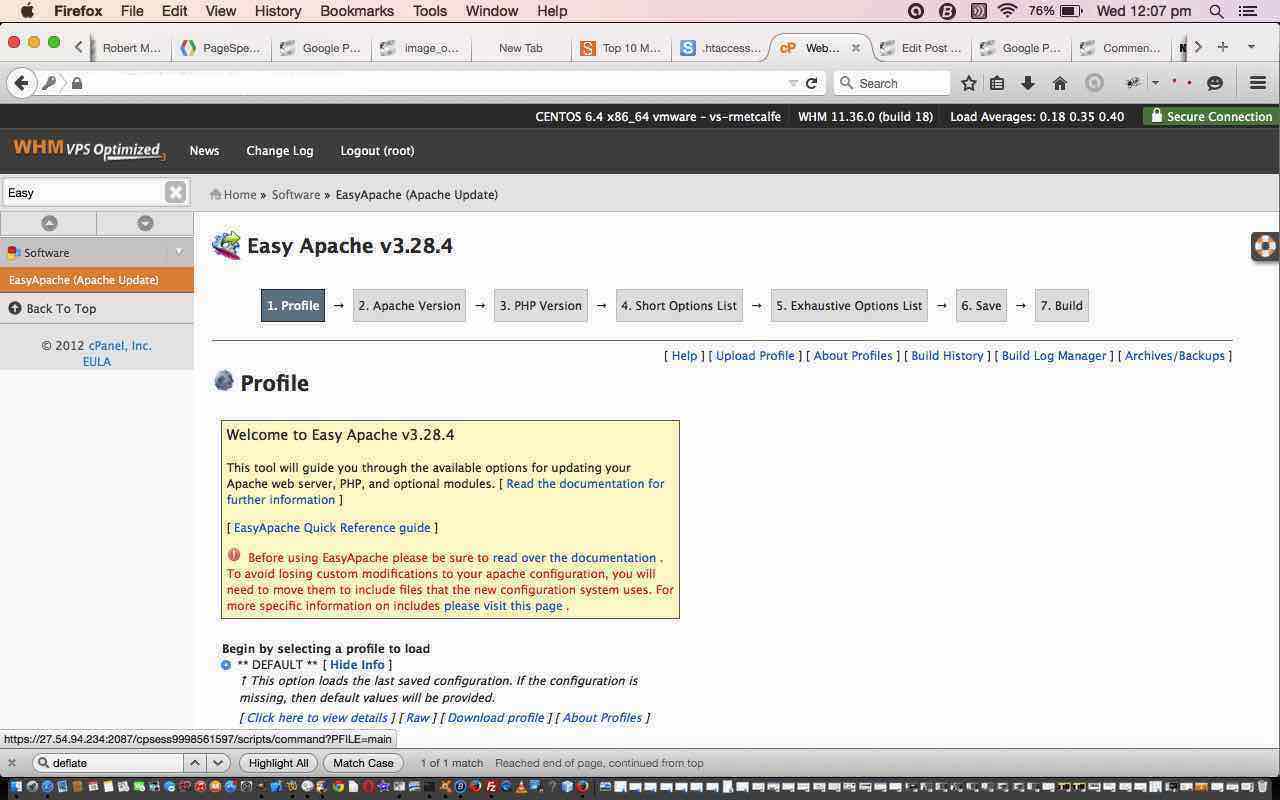Open a new tab with the plus button

(1222, 47)
